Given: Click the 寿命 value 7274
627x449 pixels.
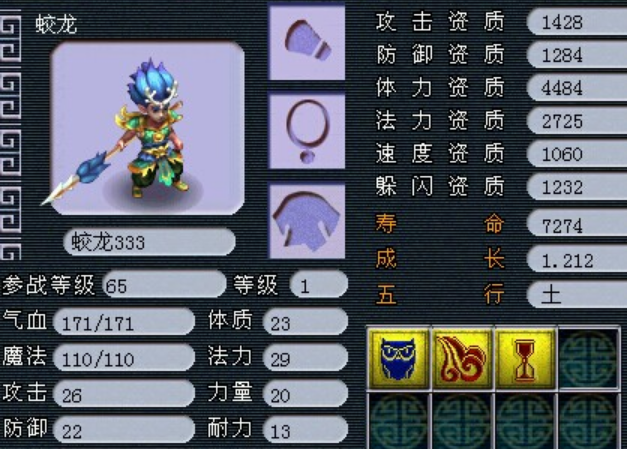Looking at the screenshot, I should [577, 225].
